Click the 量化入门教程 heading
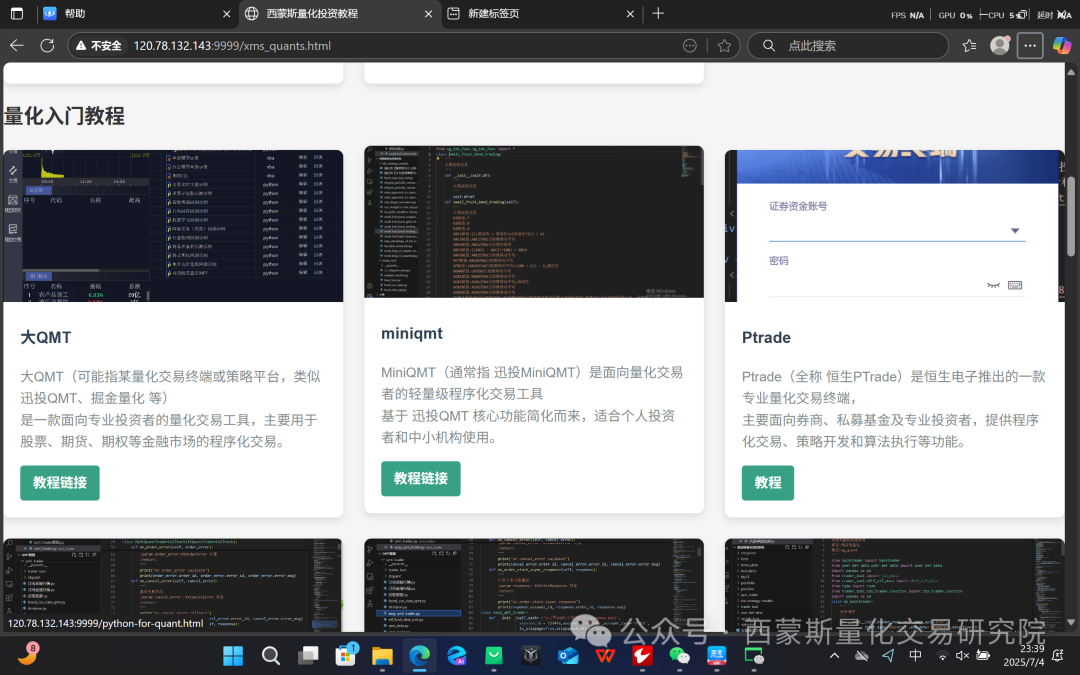1080x675 pixels. point(64,116)
